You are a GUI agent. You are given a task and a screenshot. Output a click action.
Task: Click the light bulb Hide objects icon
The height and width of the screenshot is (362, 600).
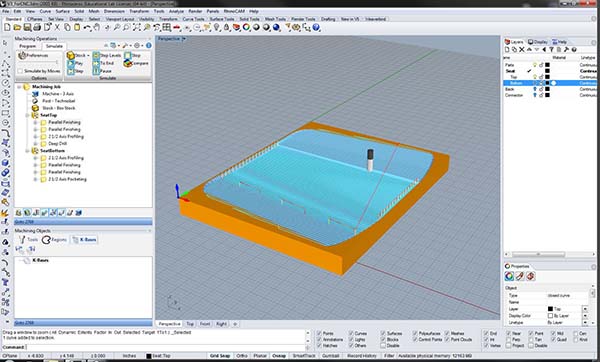pos(217,28)
